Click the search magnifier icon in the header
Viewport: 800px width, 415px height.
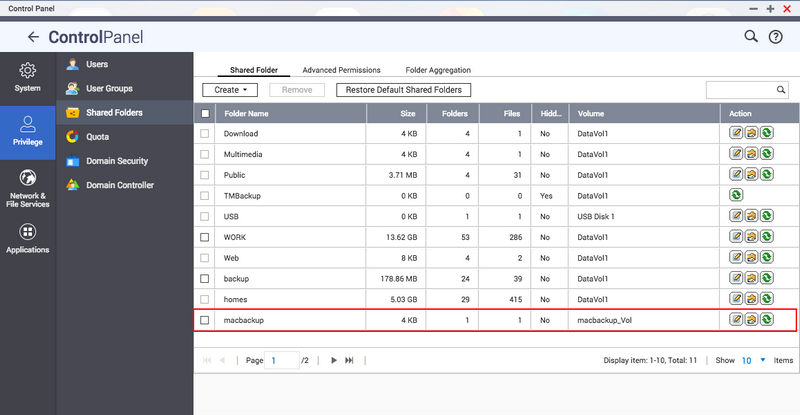point(750,37)
